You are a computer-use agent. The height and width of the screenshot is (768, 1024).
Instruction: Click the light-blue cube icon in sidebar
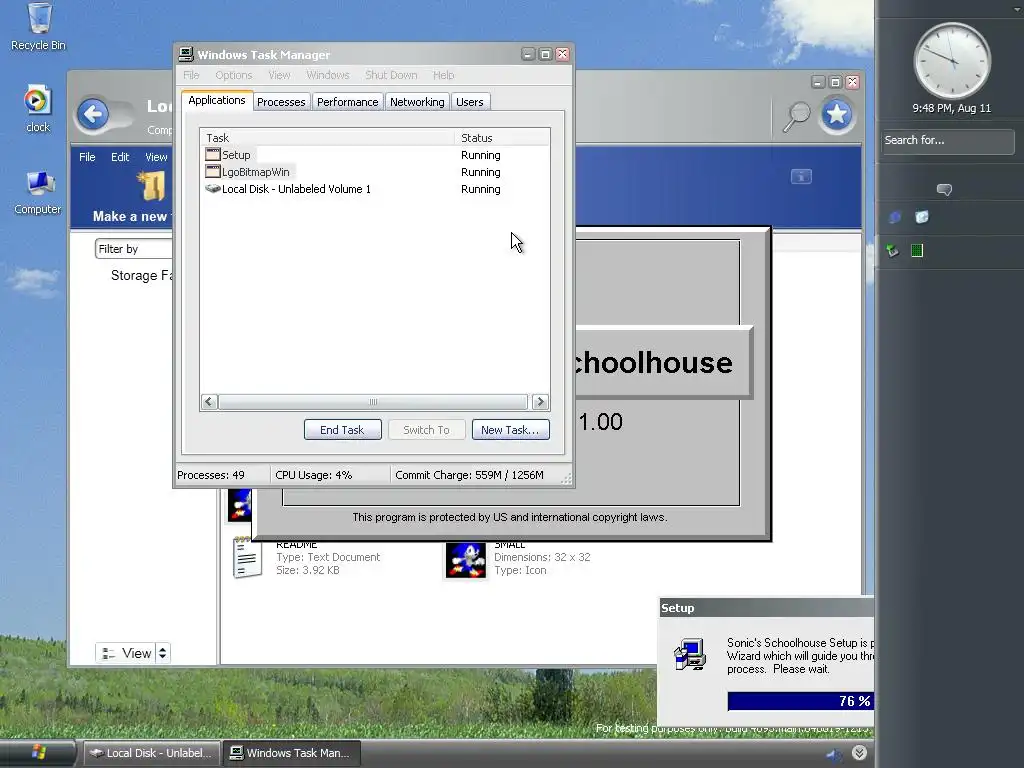921,217
